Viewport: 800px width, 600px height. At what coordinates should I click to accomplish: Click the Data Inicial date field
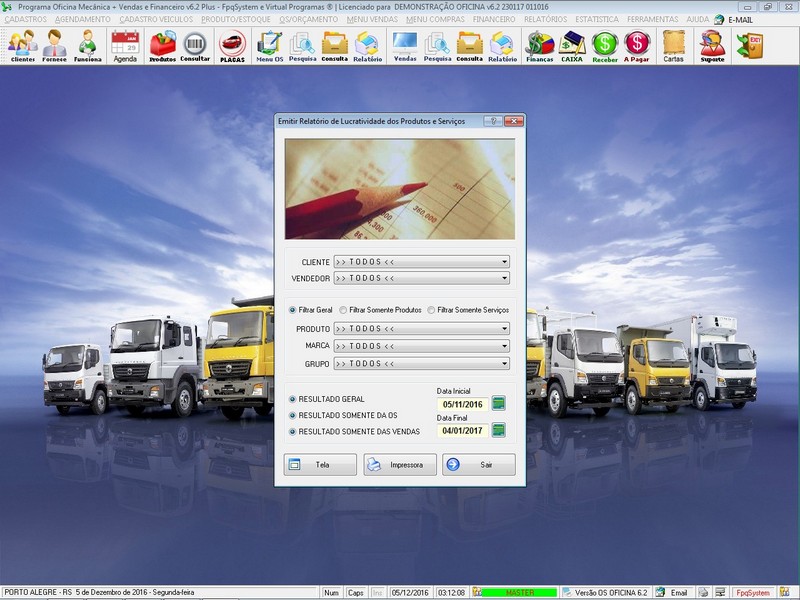(463, 404)
